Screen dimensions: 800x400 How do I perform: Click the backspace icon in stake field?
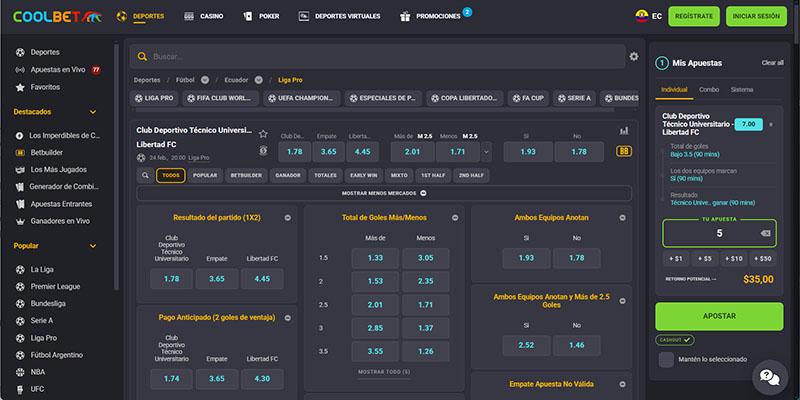(765, 233)
